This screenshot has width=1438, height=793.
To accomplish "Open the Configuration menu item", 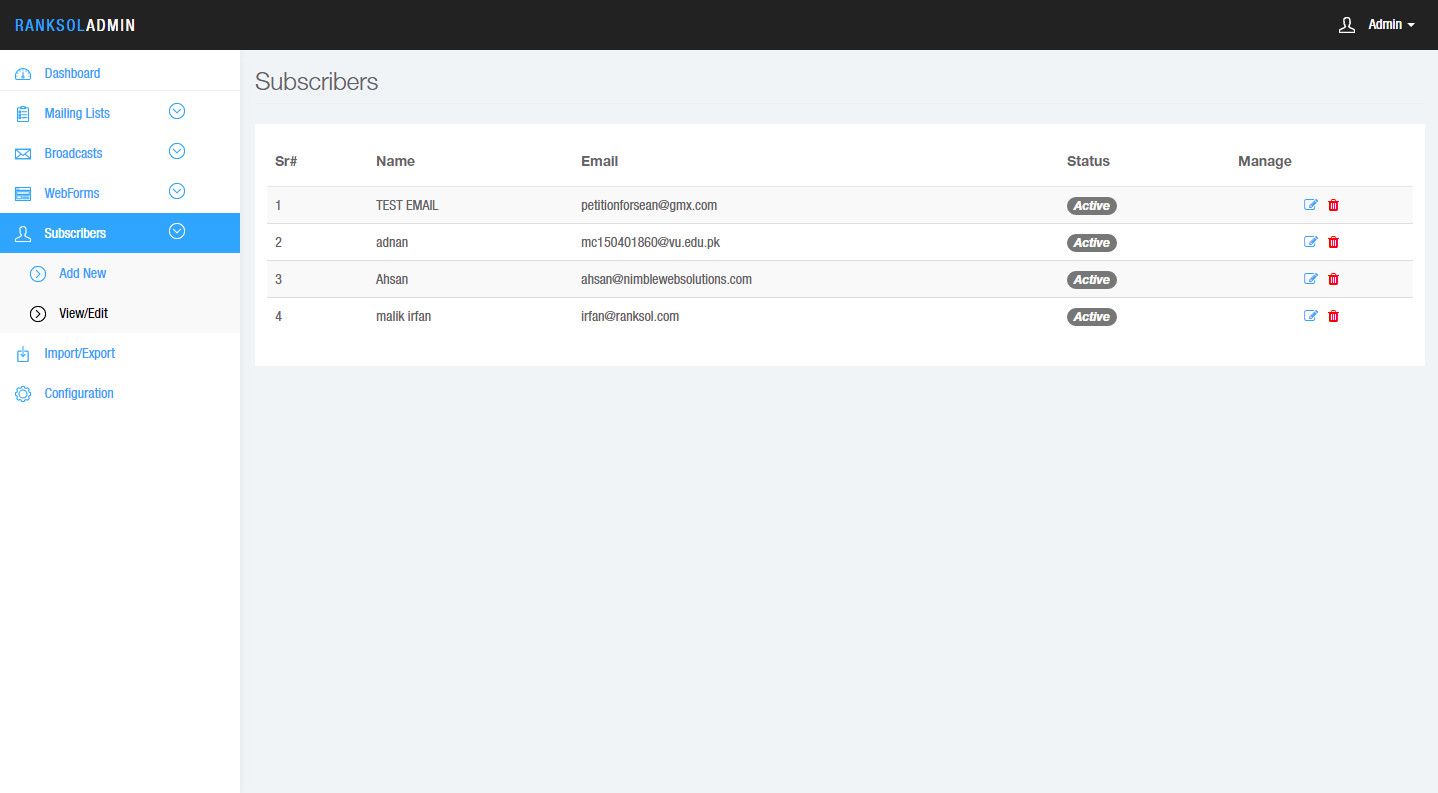I will pos(120,393).
